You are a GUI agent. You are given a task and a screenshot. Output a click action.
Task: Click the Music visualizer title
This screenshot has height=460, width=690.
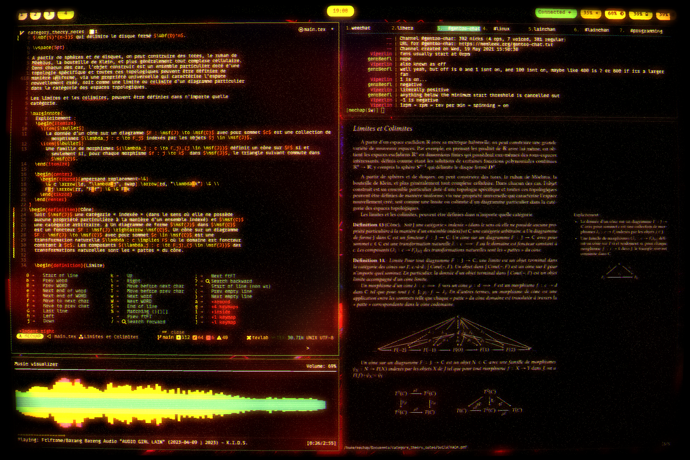pyautogui.click(x=36, y=364)
